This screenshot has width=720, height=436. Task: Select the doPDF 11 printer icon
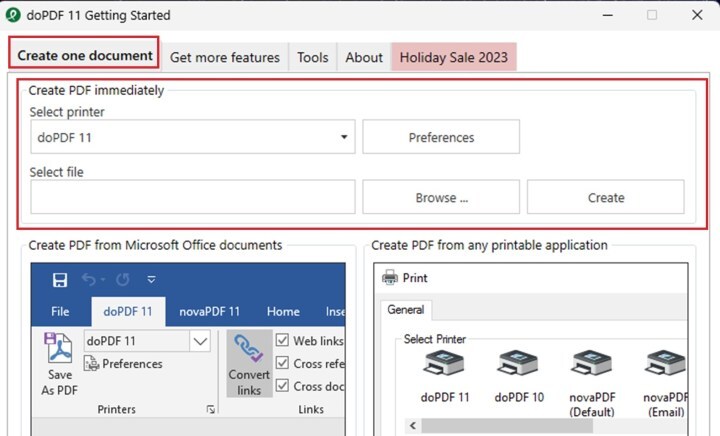click(x=444, y=363)
